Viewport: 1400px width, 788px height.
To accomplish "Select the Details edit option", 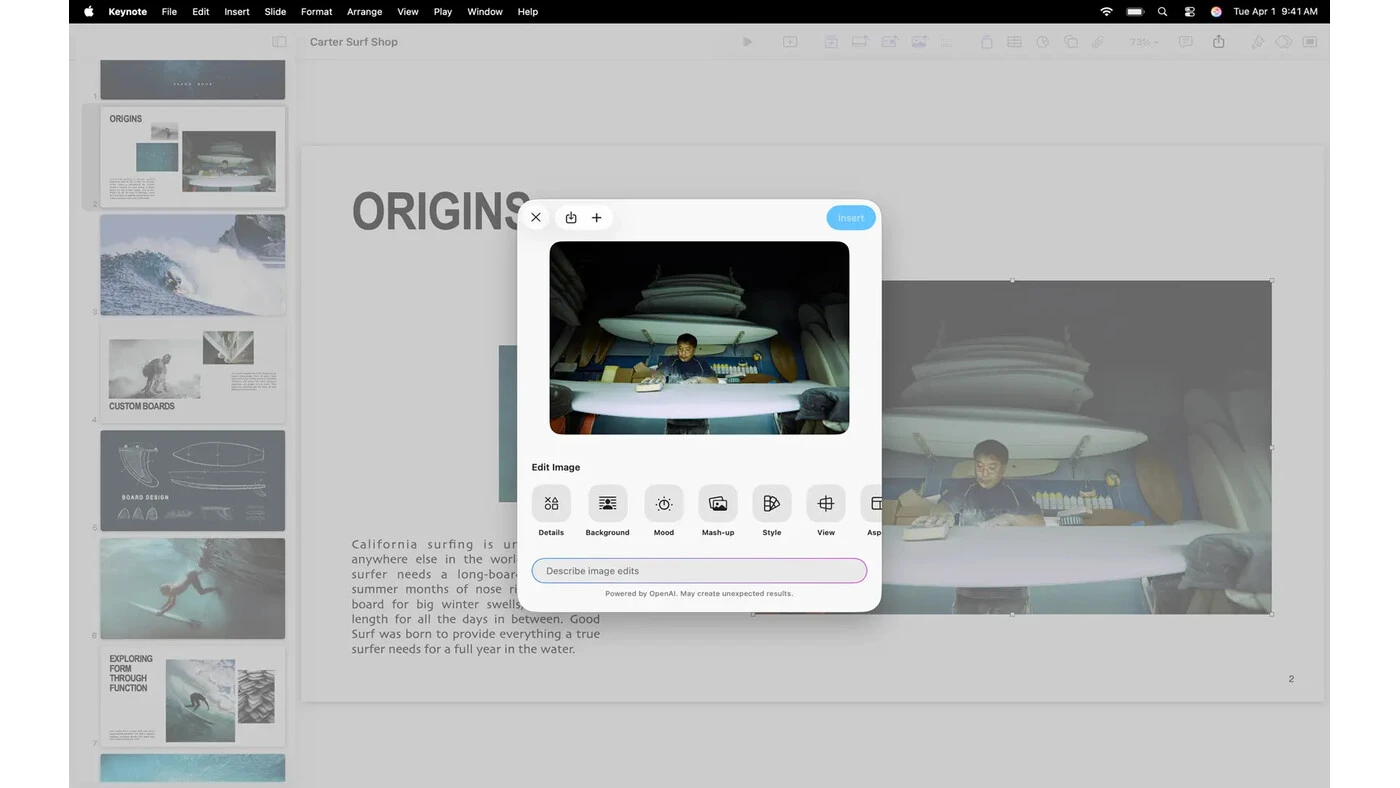I will click(551, 511).
